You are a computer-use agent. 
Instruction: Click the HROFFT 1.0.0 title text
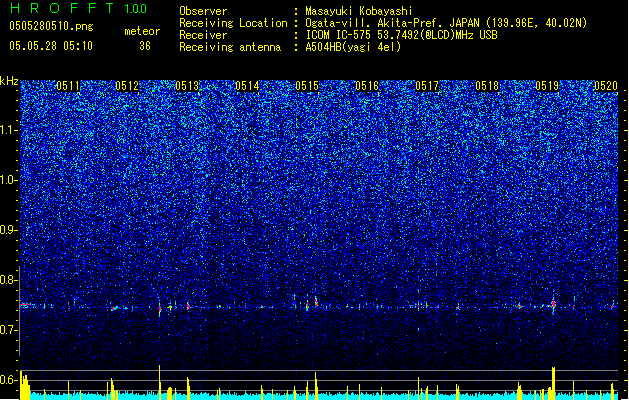(78, 8)
